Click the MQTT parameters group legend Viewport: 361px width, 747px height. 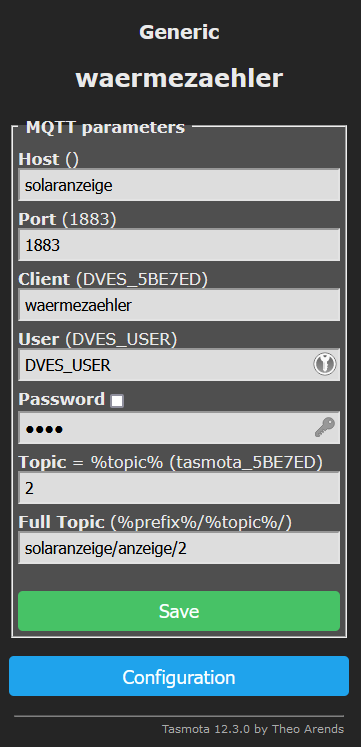105,127
